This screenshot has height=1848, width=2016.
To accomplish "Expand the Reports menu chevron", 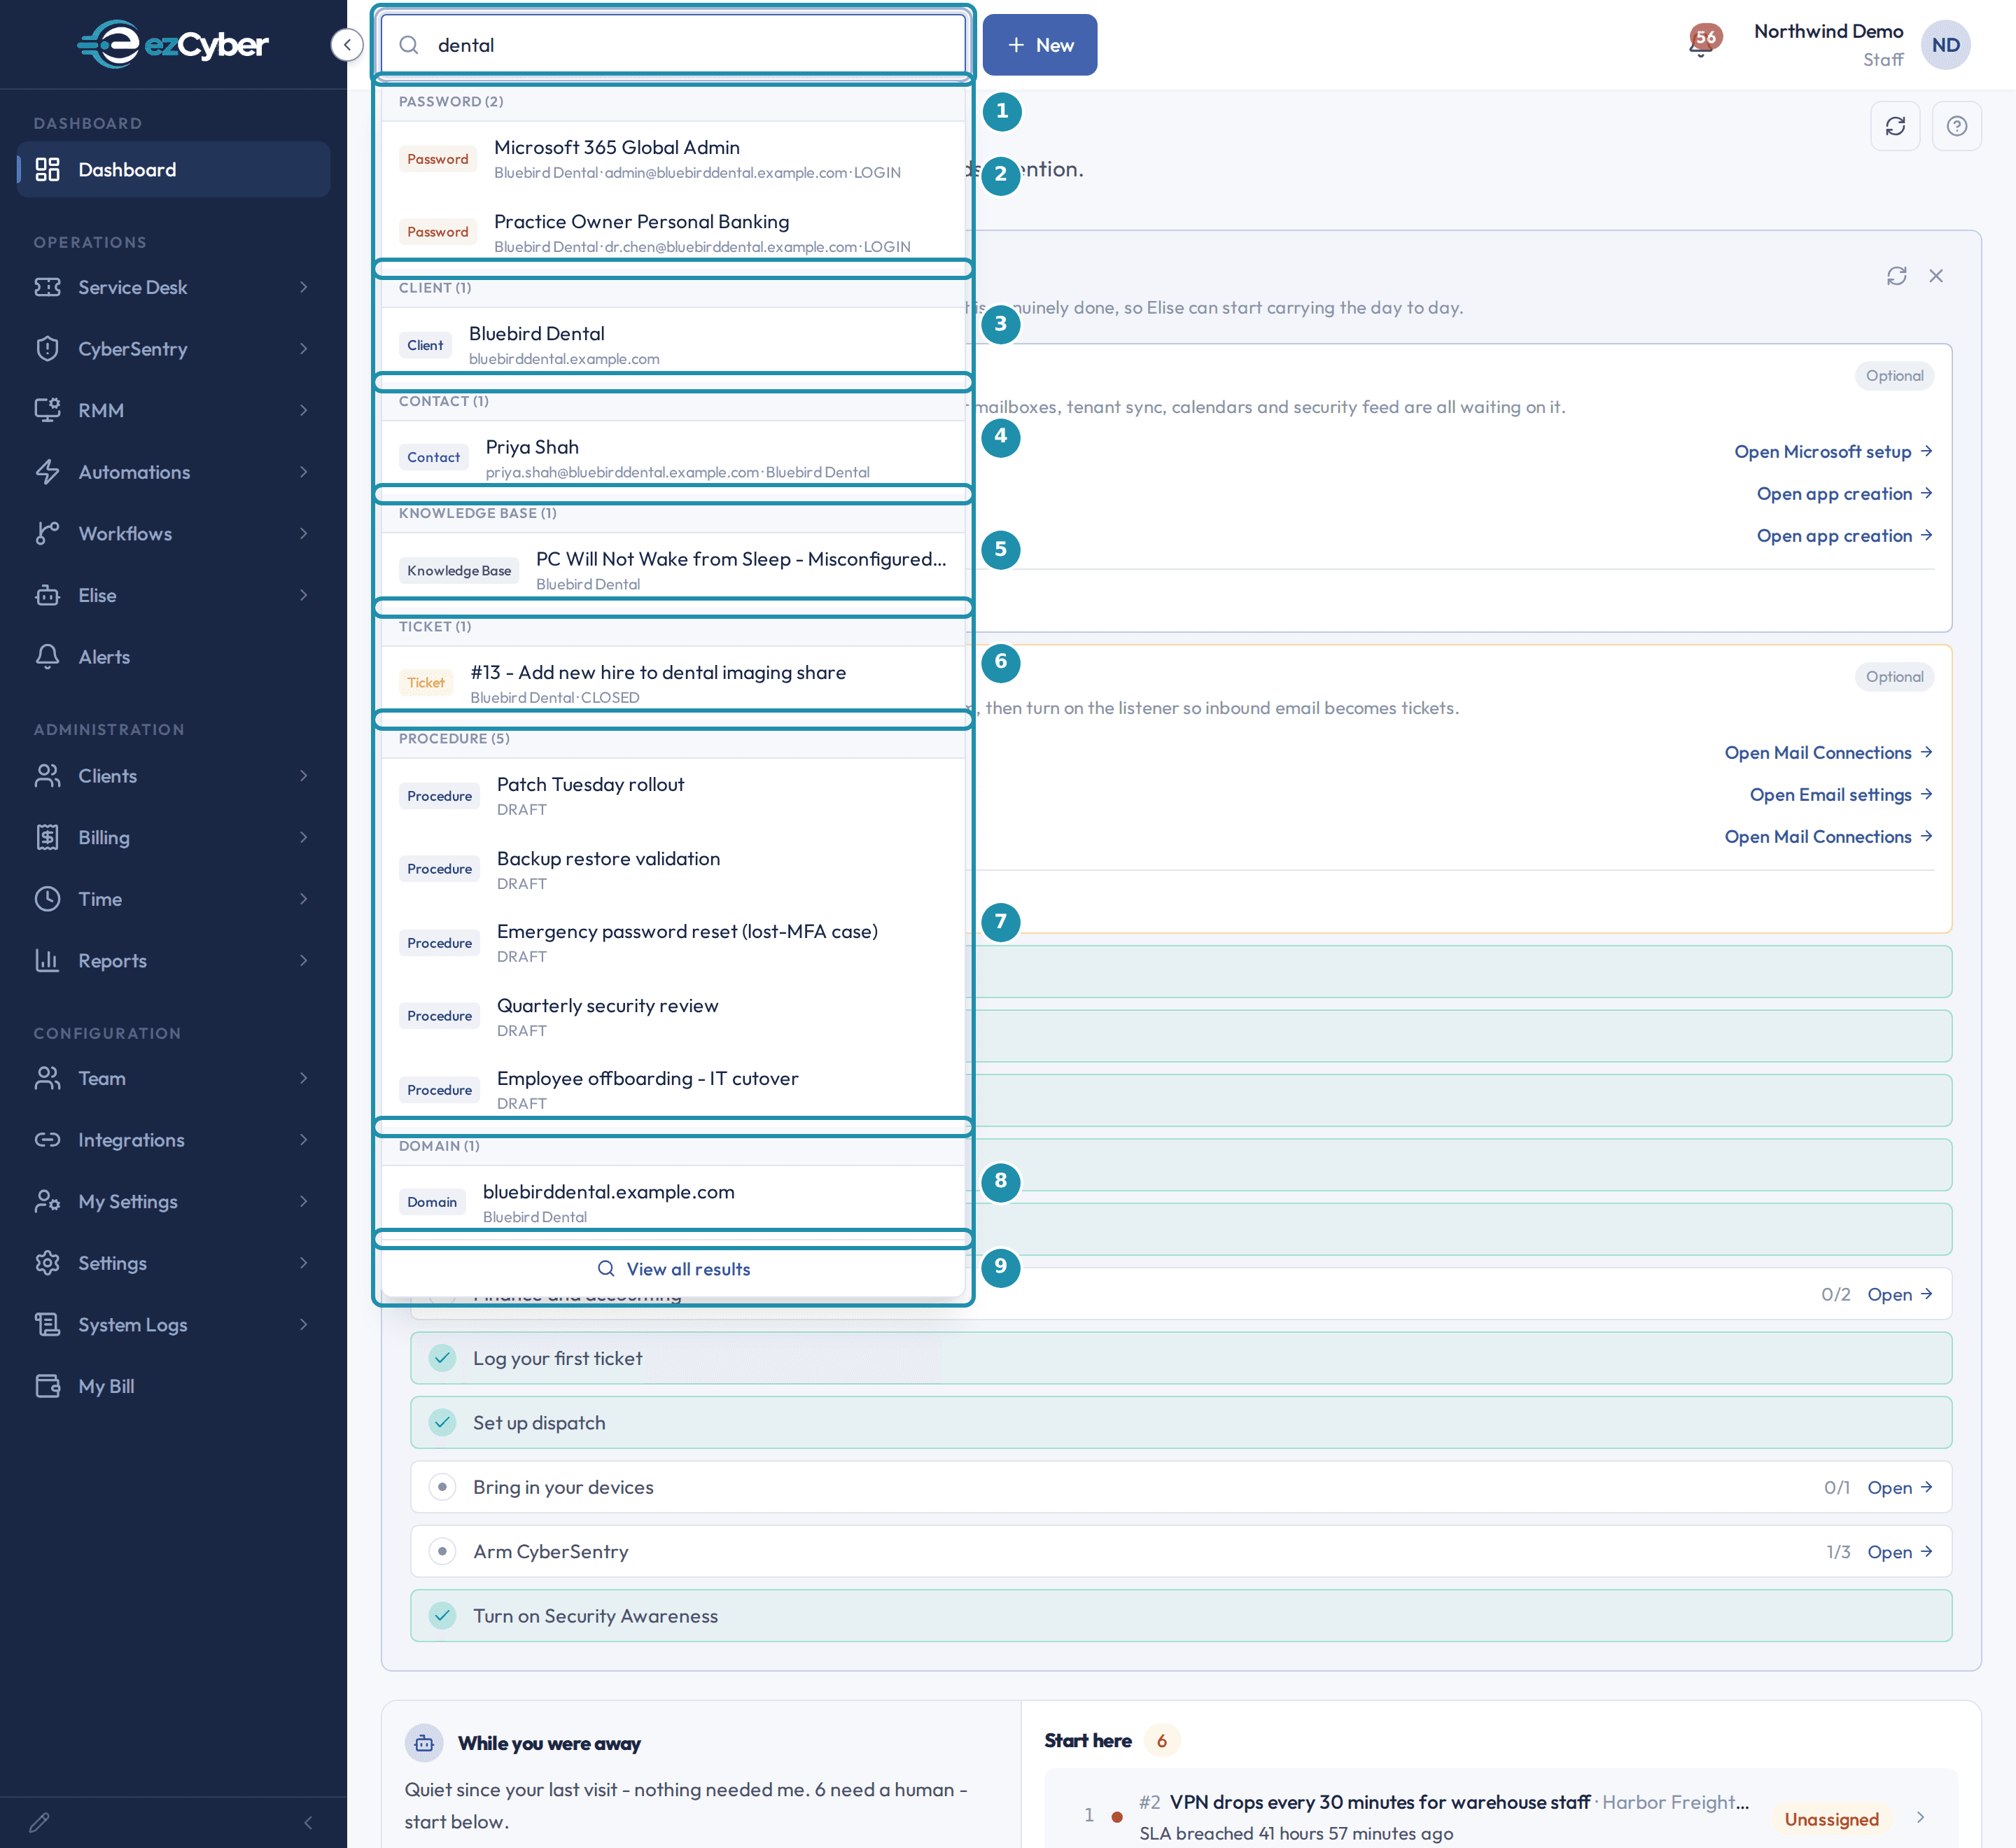I will coord(303,960).
